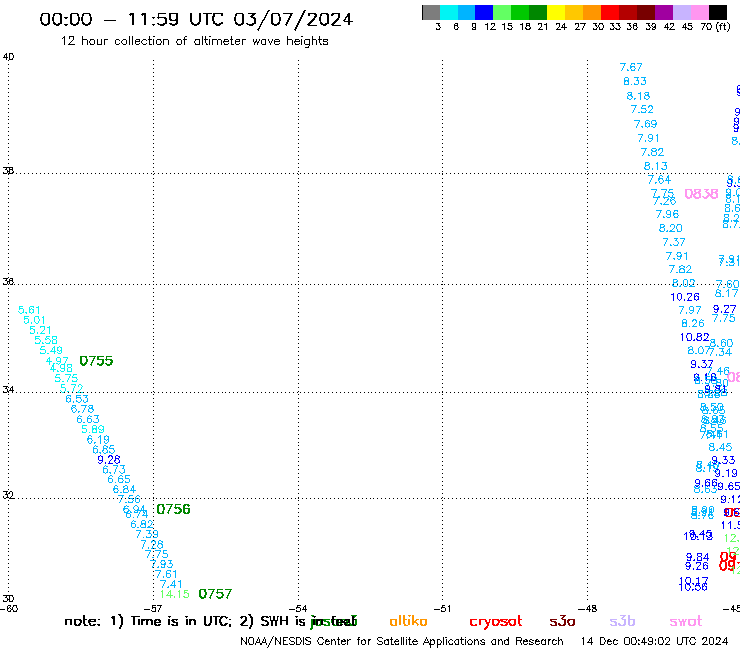Click the 0757 green pass time label
740x650 pixels.
point(215,594)
